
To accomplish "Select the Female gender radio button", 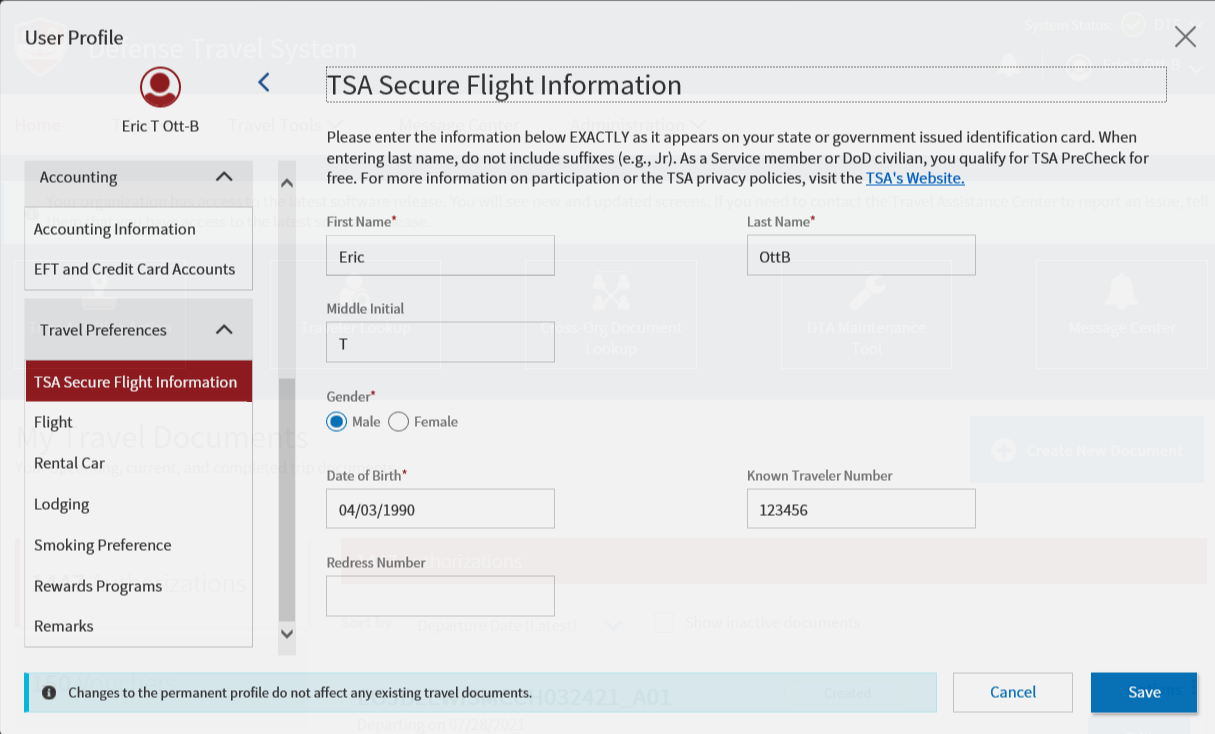I will 399,422.
